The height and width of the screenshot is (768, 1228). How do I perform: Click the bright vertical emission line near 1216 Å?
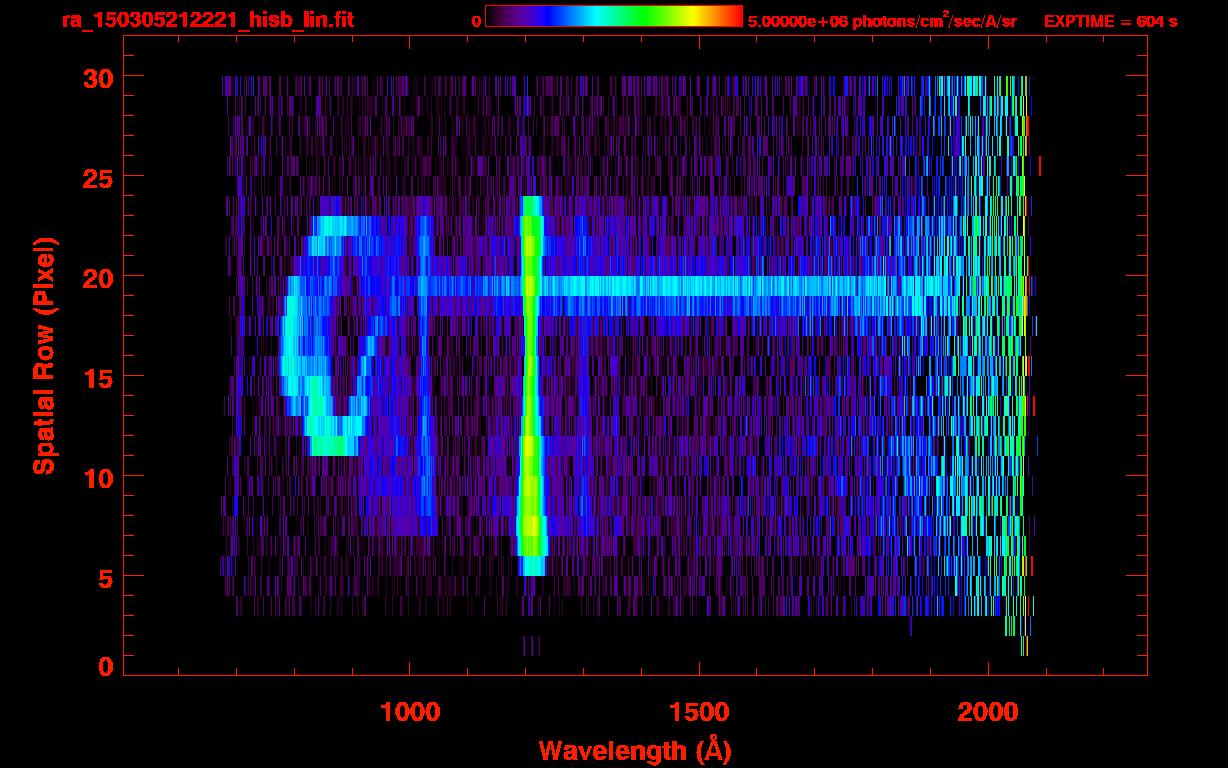pyautogui.click(x=532, y=386)
